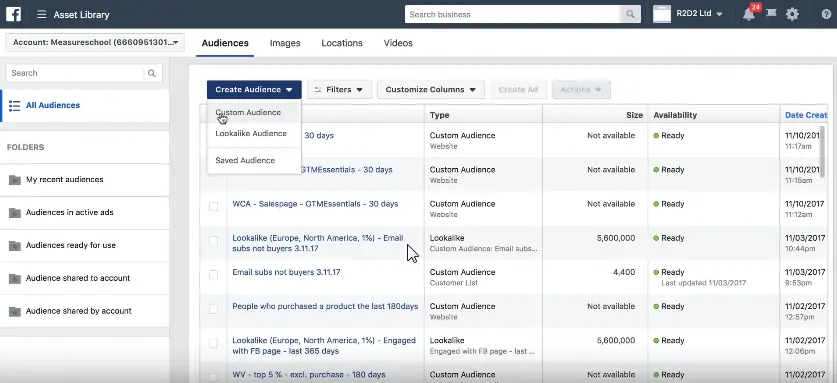
Task: Open WCA - Salespage - GTMEssentials - 30 days link
Action: click(x=315, y=204)
